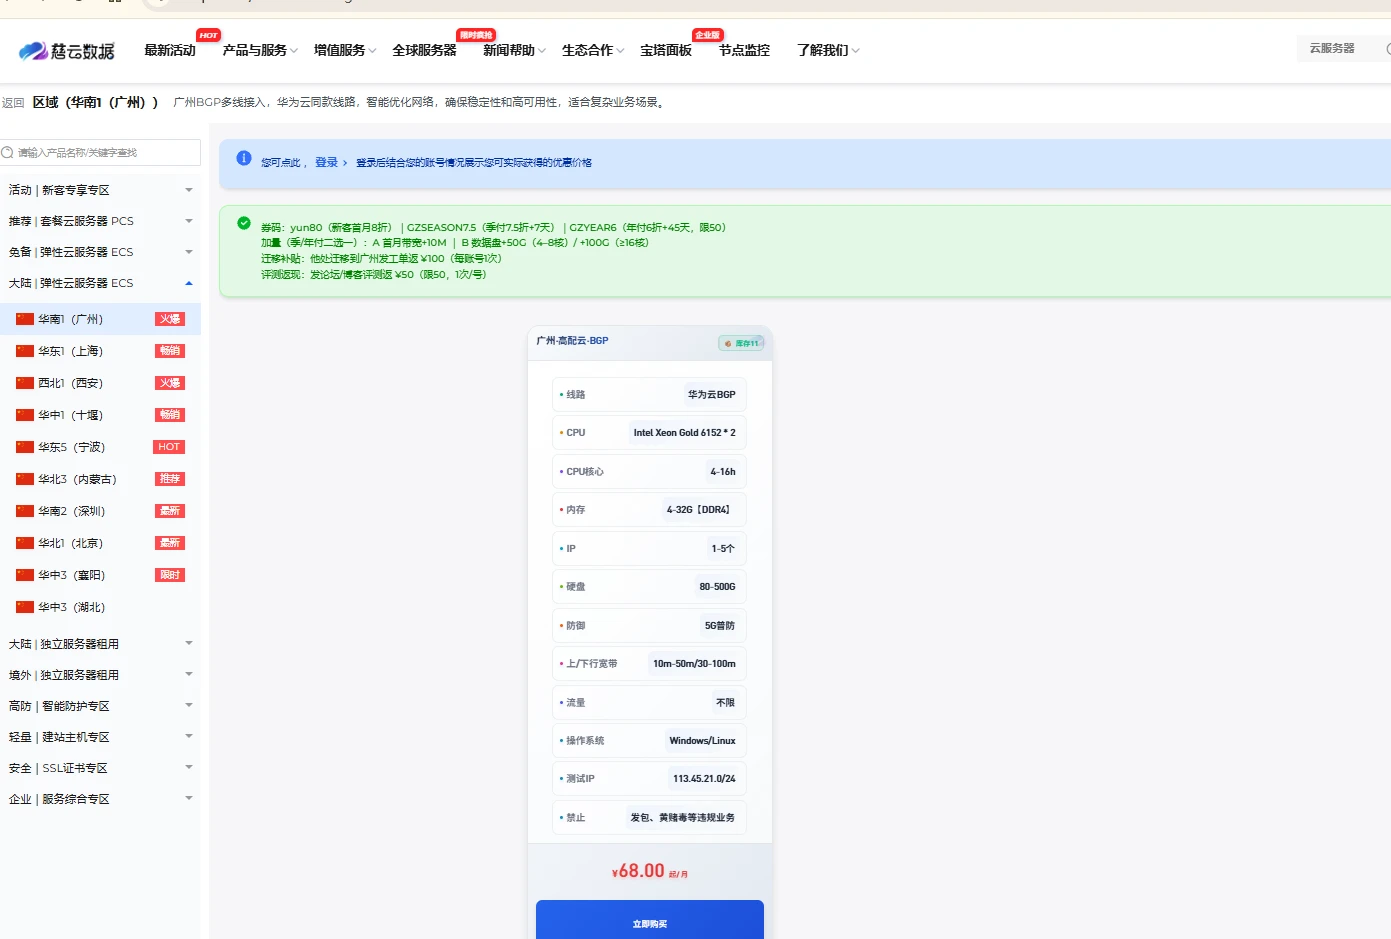Click the 登录 link in the notice bar
The image size is (1391, 939).
tap(326, 162)
